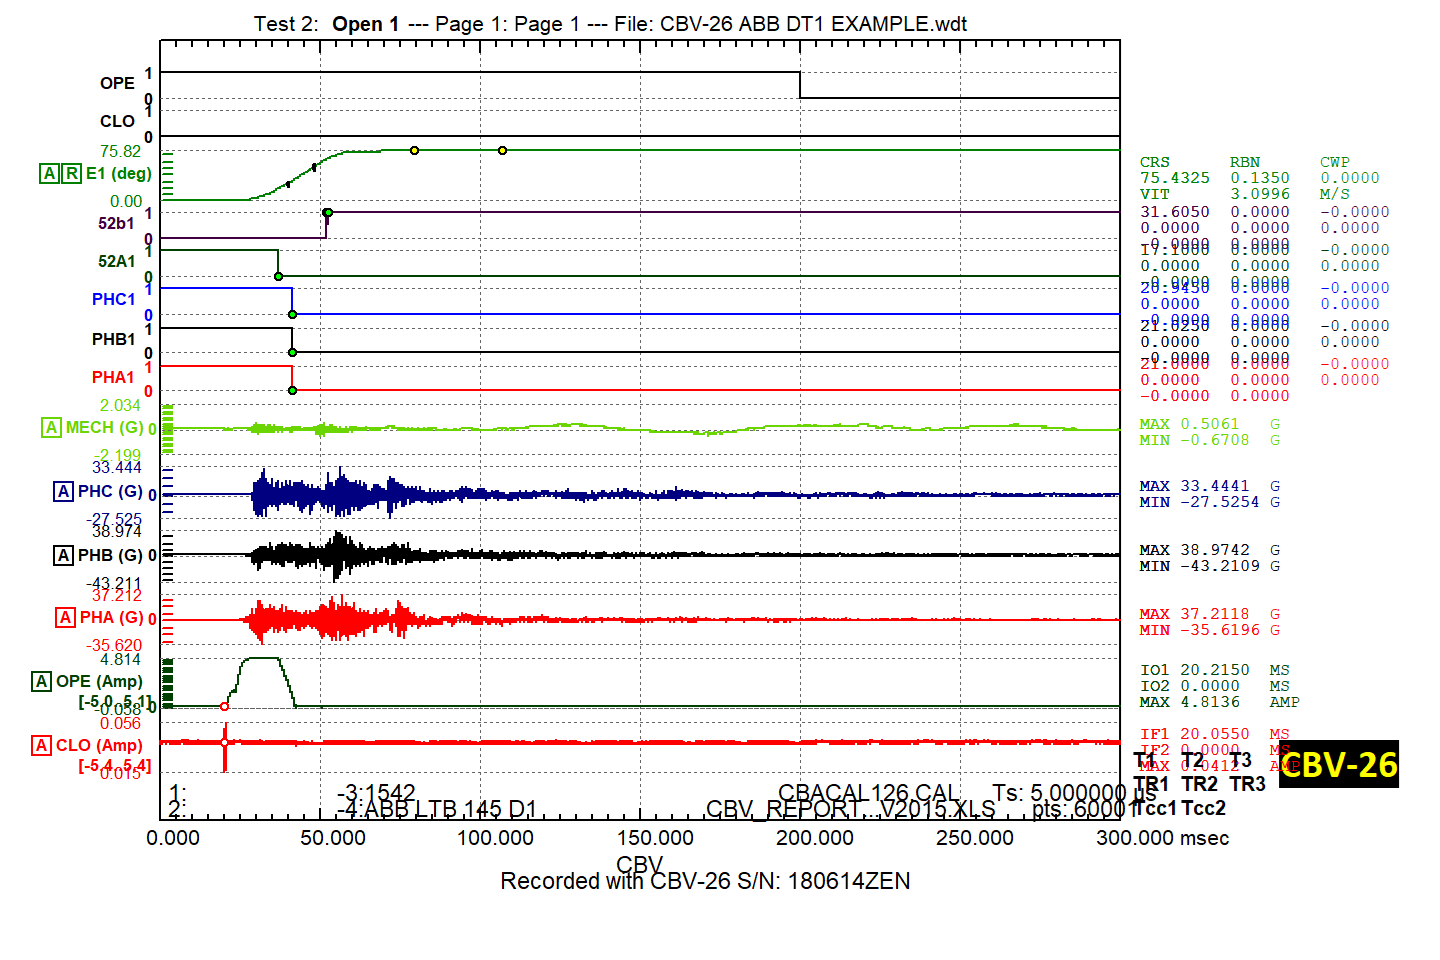The width and height of the screenshot is (1440, 960).
Task: Click the CLO channel label
Action: [x=117, y=122]
